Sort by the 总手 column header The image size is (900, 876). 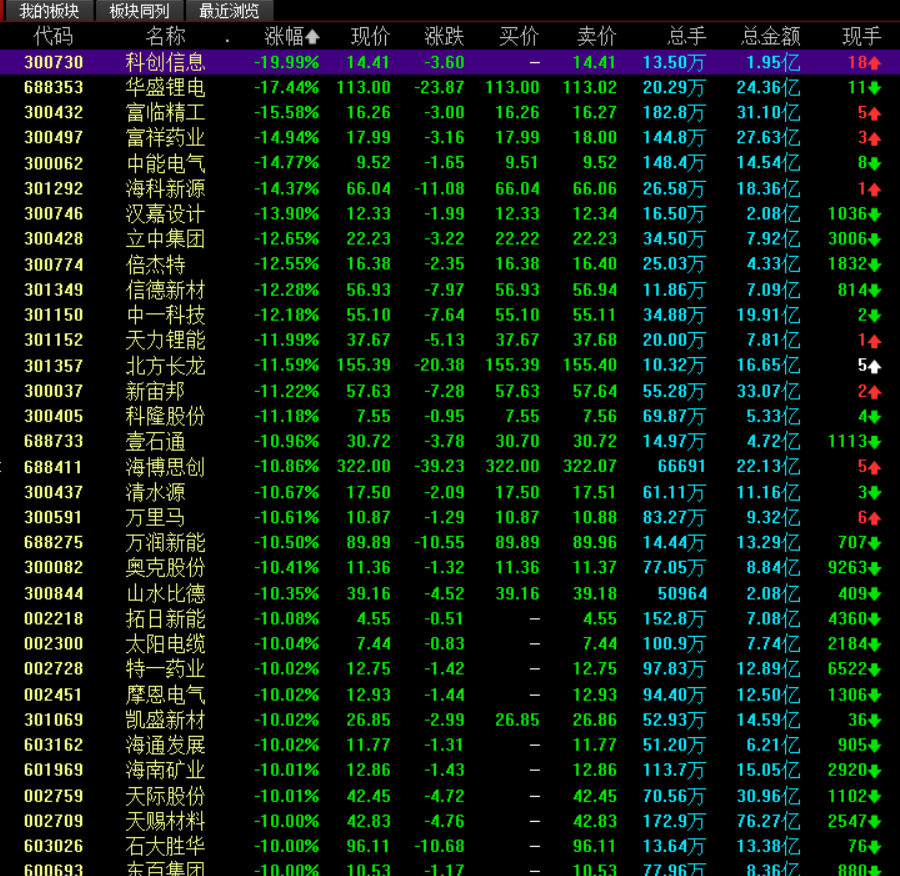coord(686,36)
